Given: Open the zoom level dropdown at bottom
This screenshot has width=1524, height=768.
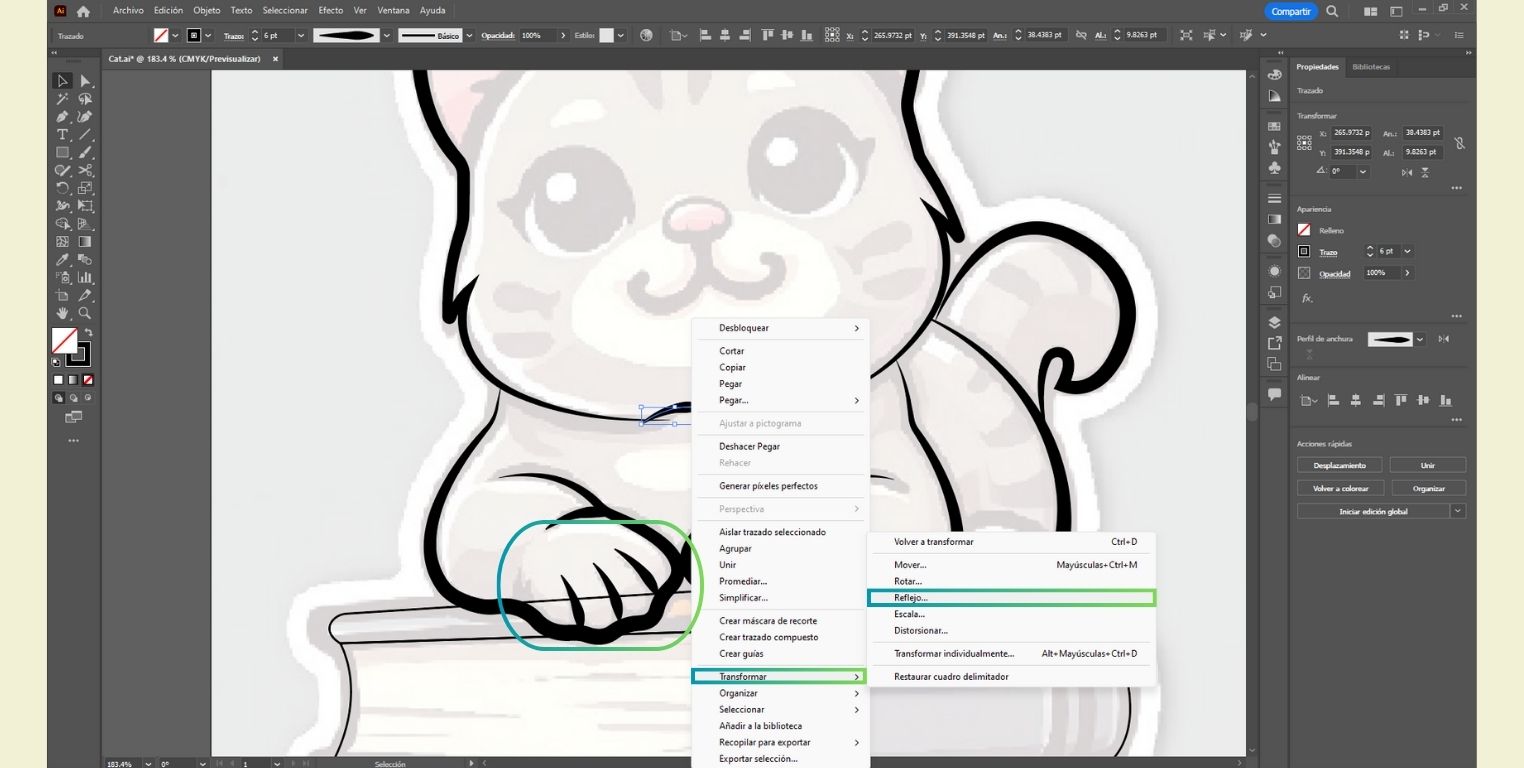Looking at the screenshot, I should pos(149,763).
